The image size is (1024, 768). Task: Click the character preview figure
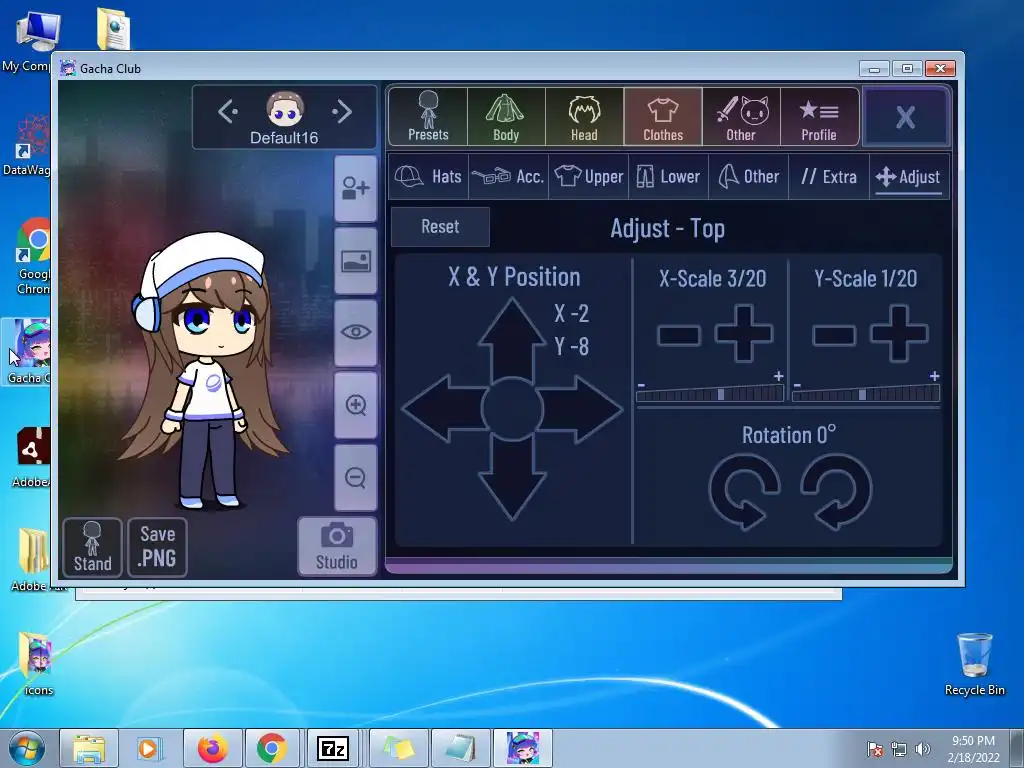point(203,371)
